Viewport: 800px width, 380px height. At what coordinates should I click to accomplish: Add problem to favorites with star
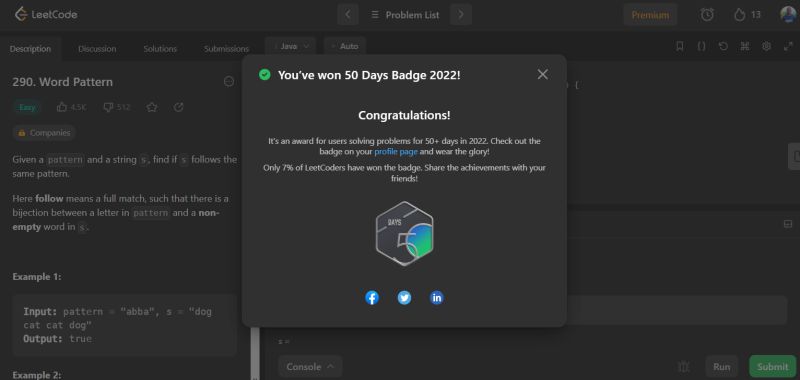coord(152,107)
